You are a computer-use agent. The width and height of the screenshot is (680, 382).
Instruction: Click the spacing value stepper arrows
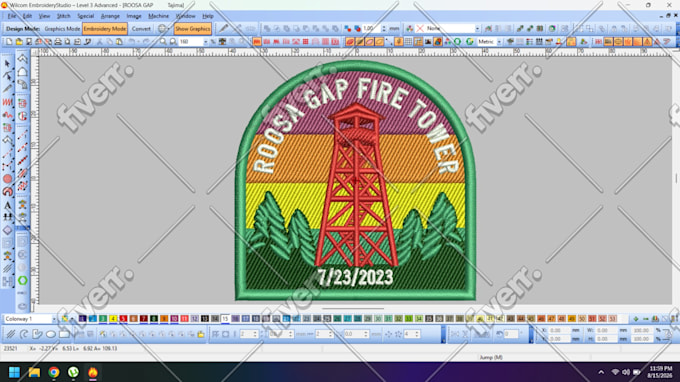click(x=383, y=29)
